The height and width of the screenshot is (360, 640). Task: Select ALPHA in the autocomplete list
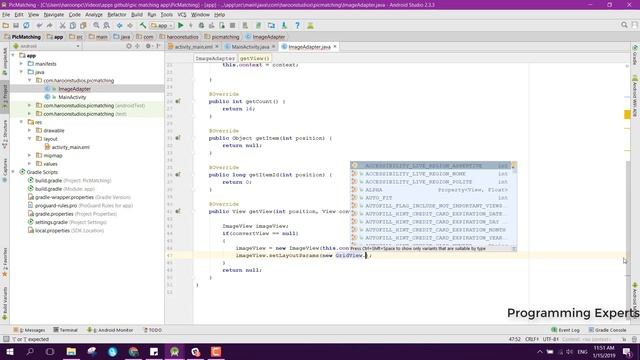point(432,190)
